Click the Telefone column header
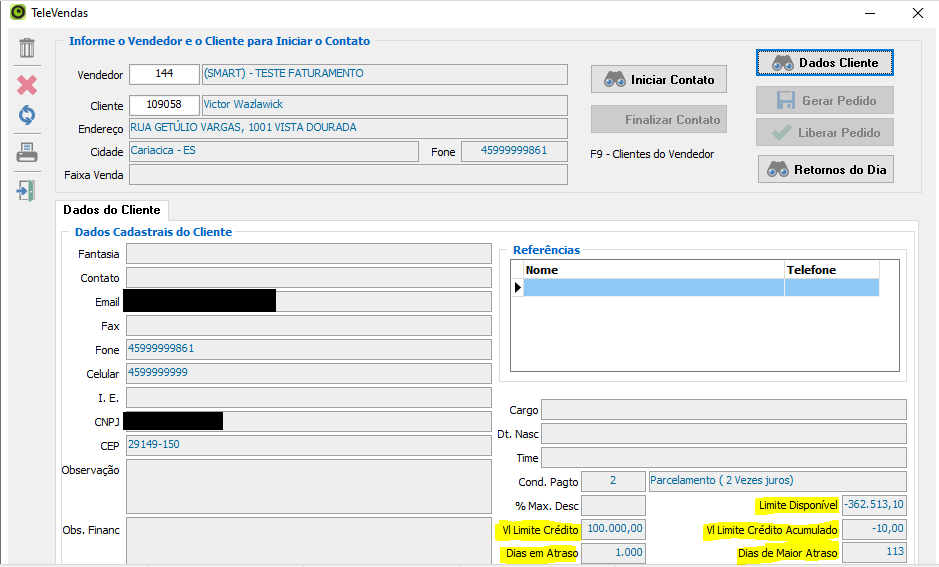The height and width of the screenshot is (567, 939). click(831, 270)
